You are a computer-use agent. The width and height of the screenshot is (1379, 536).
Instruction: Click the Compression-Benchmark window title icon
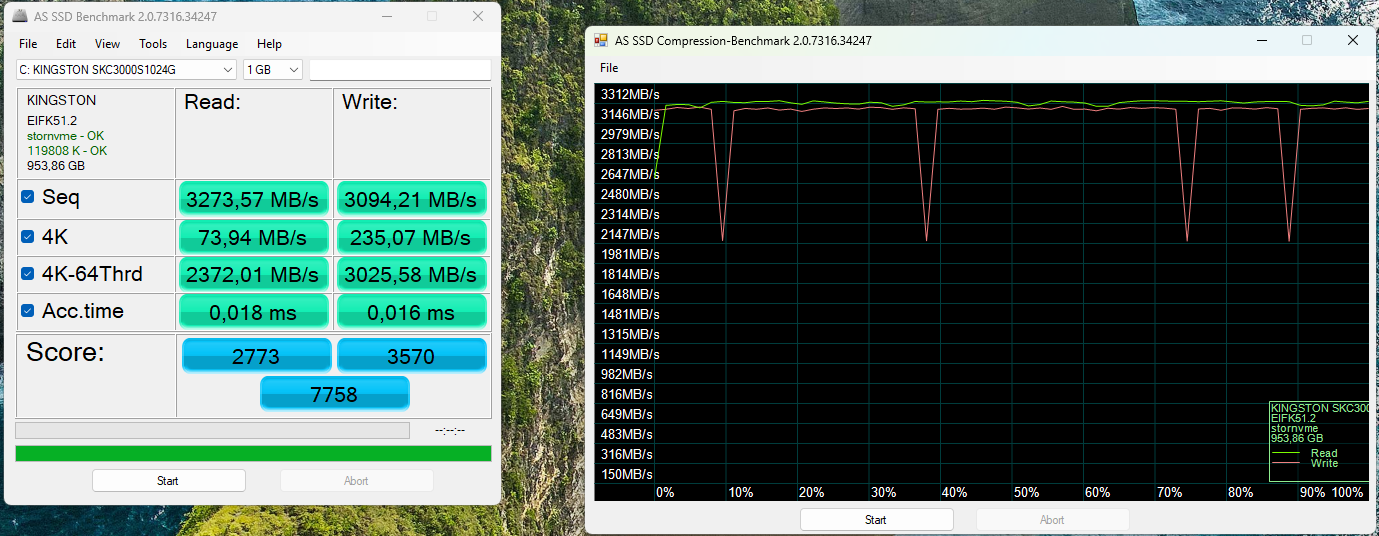point(601,41)
